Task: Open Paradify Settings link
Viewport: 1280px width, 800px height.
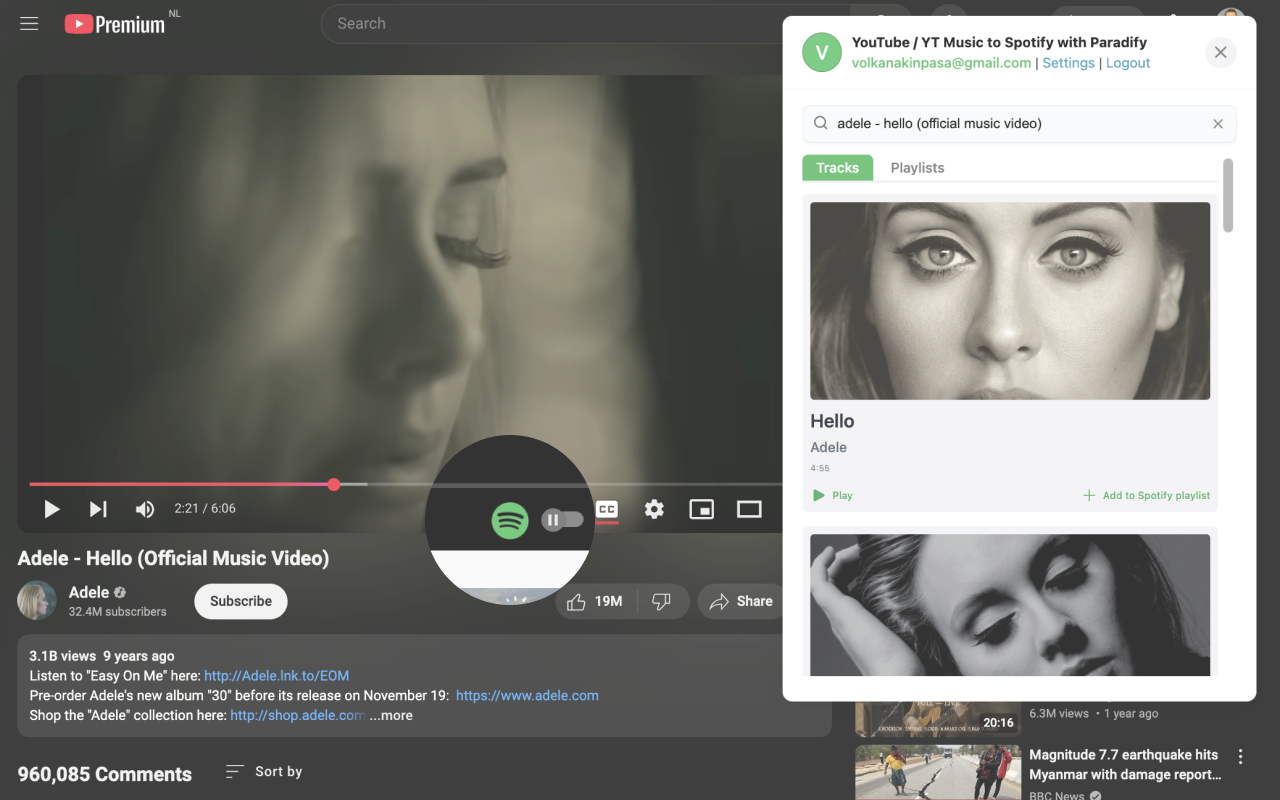Action: click(1068, 62)
